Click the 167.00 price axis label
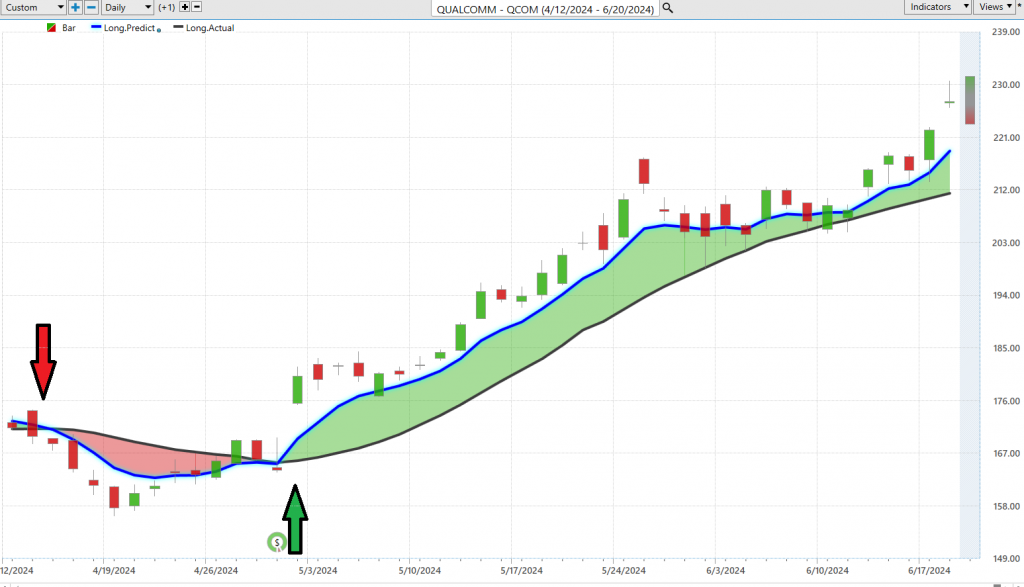This screenshot has width=1024, height=587. pos(1005,454)
